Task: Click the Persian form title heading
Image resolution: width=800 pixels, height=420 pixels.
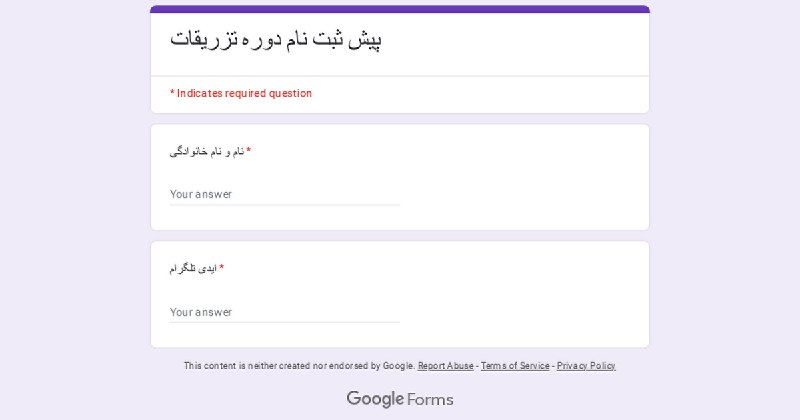Action: point(276,39)
